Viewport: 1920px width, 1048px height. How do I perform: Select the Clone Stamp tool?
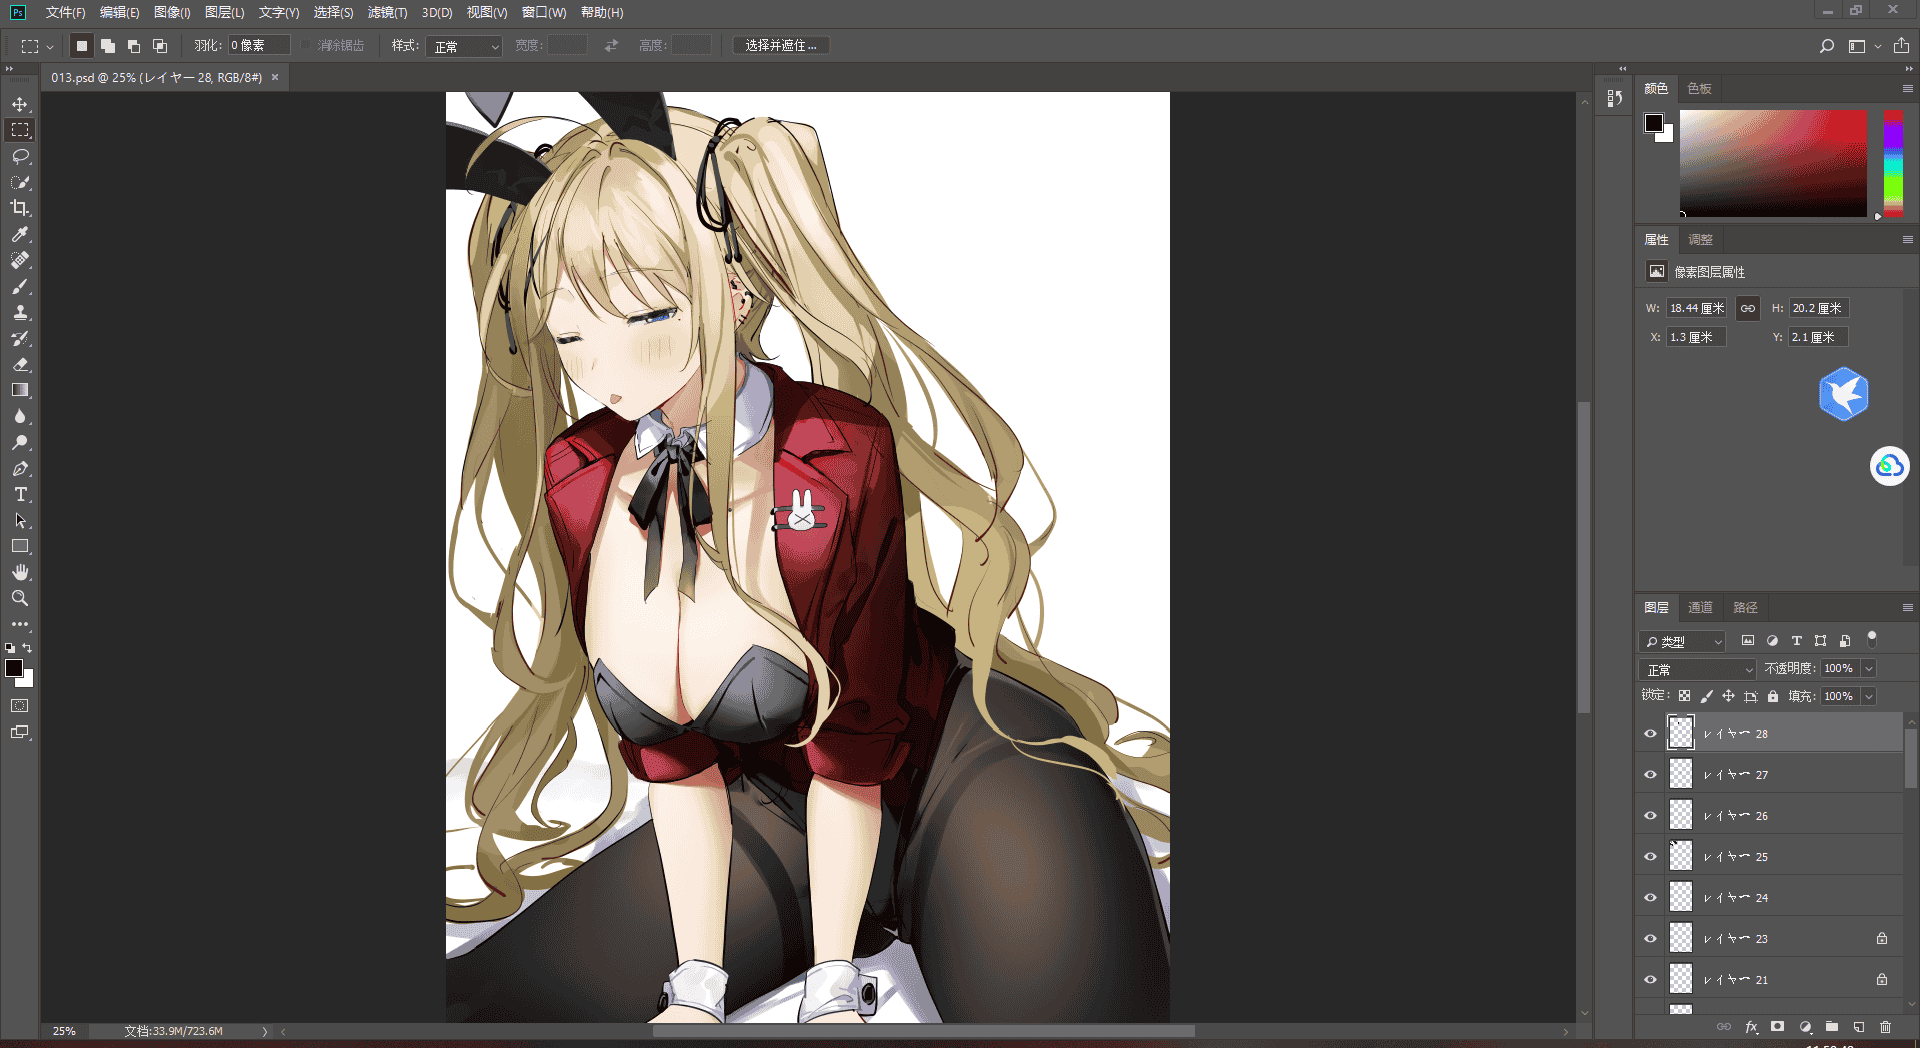pos(20,312)
